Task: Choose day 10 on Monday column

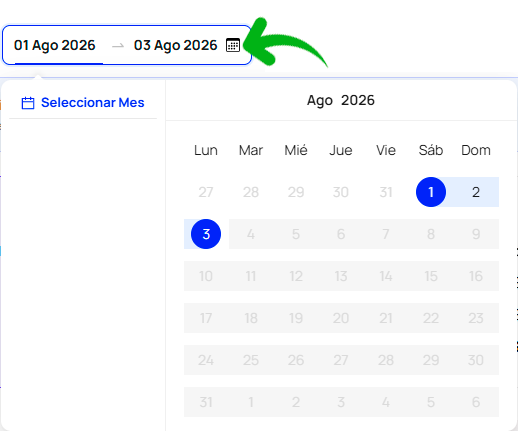Action: [x=206, y=276]
